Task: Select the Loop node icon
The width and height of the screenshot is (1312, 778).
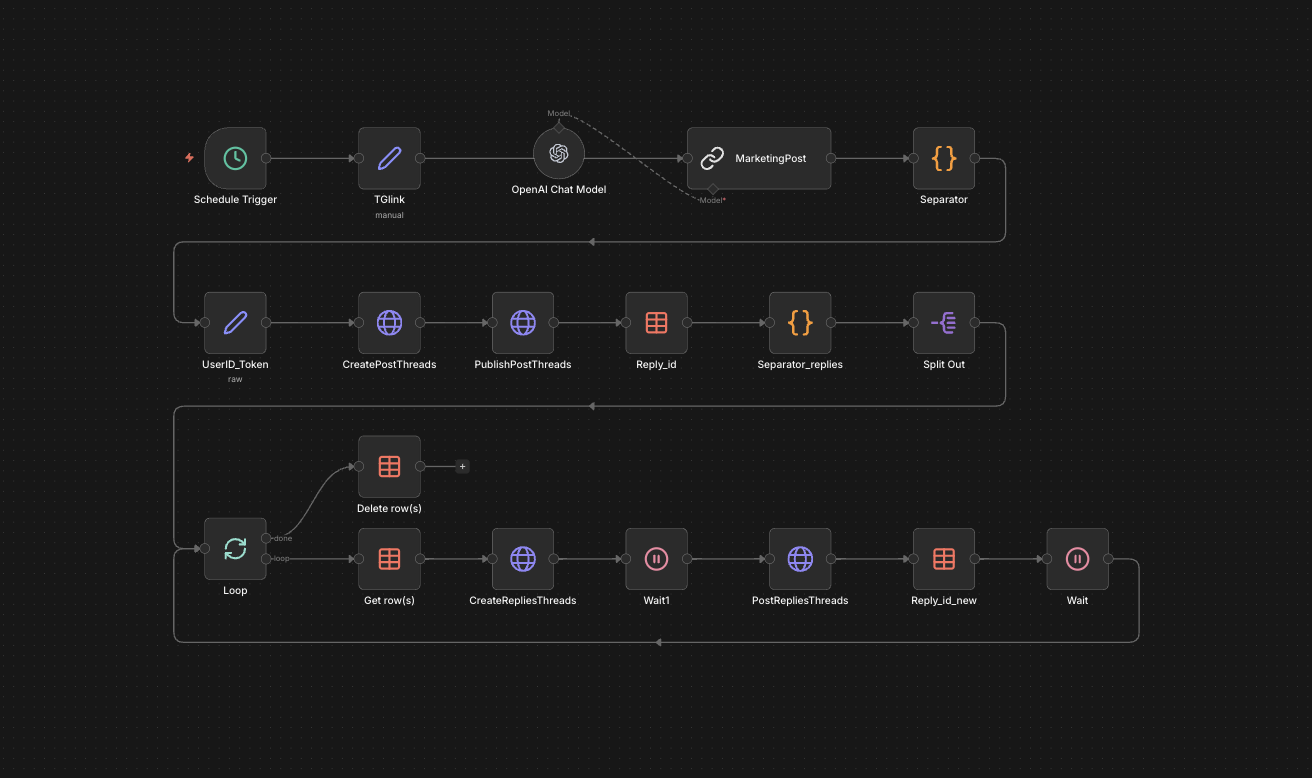Action: pyautogui.click(x=235, y=548)
